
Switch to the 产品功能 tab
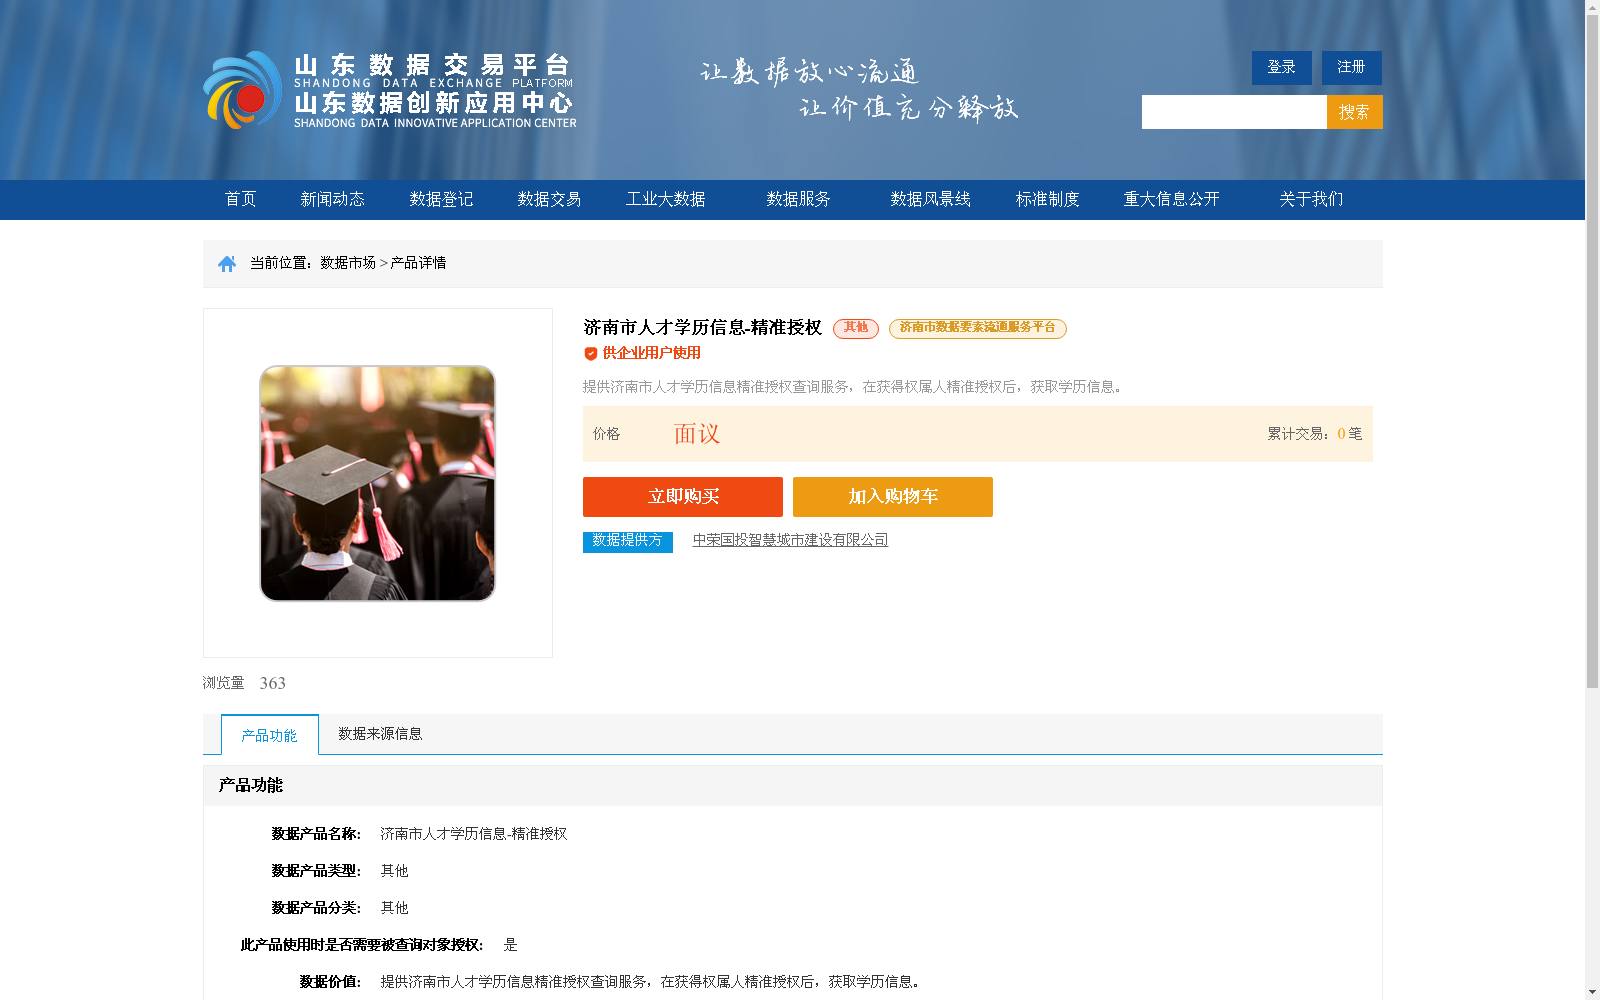[270, 735]
